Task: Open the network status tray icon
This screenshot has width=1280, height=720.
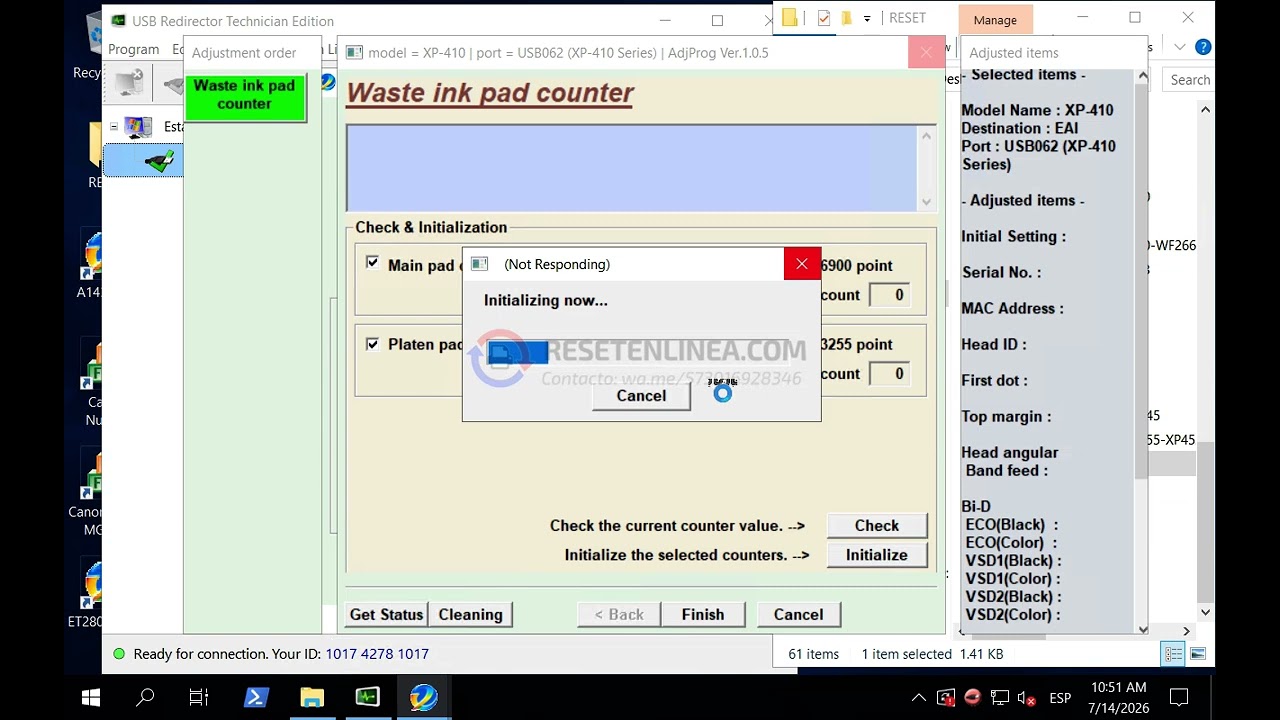Action: coord(999,698)
